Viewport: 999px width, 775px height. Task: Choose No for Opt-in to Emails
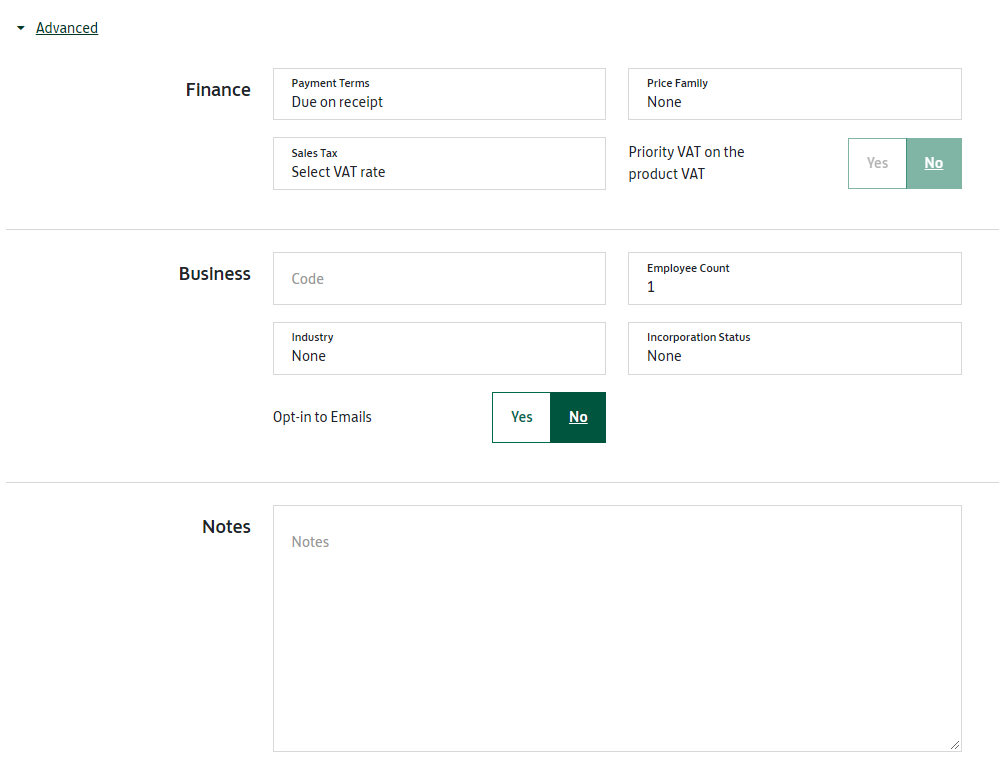pyautogui.click(x=578, y=417)
